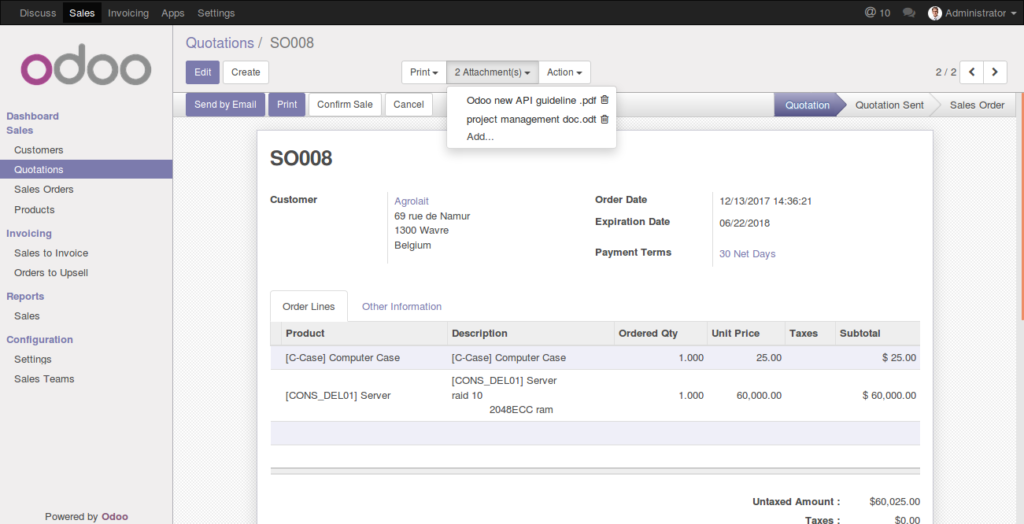Viewport: 1024px width, 524px height.
Task: Click the Edit button
Action: pyautogui.click(x=202, y=72)
